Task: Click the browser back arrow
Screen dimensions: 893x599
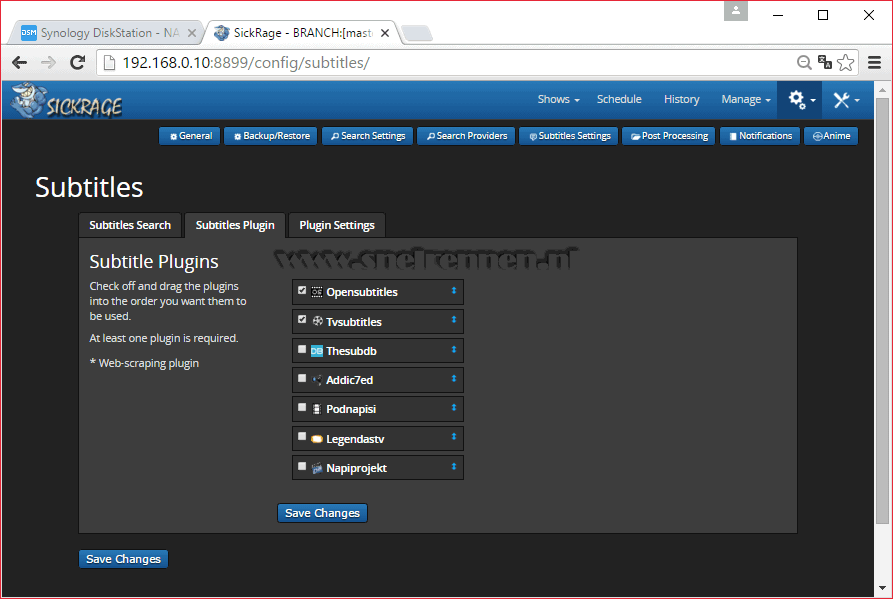Action: [19, 63]
